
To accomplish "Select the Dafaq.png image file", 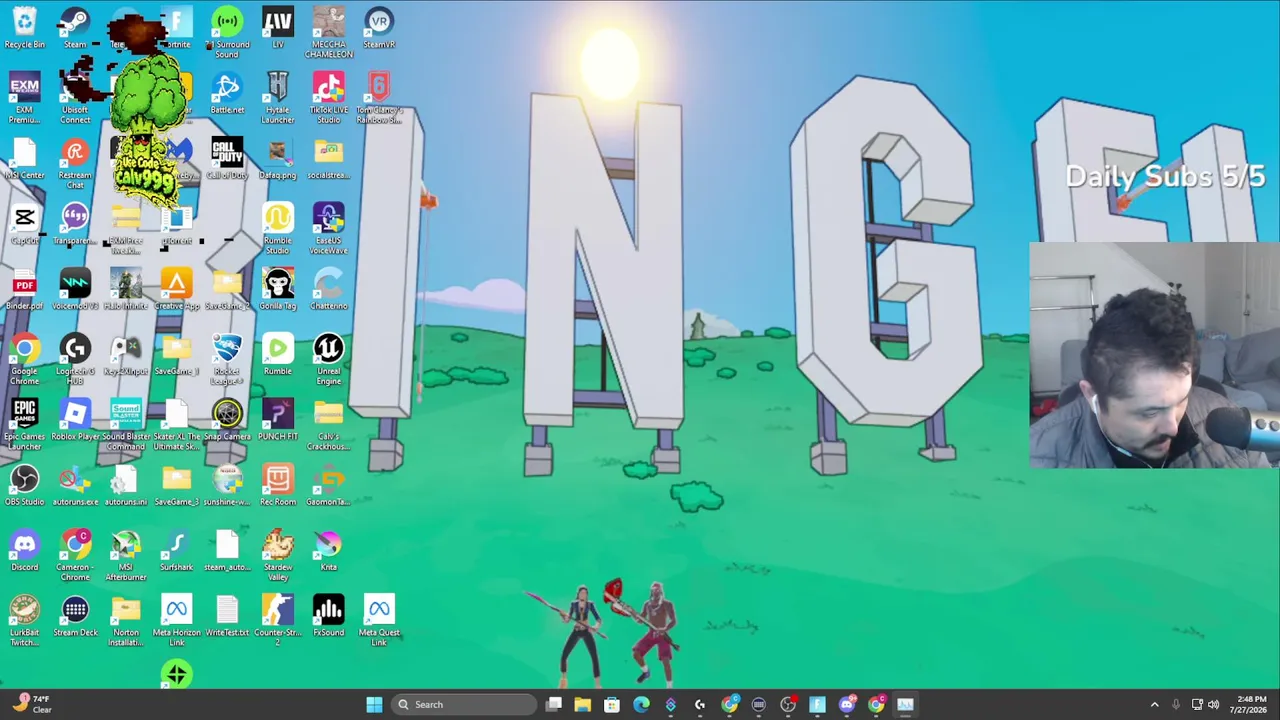I will click(278, 159).
